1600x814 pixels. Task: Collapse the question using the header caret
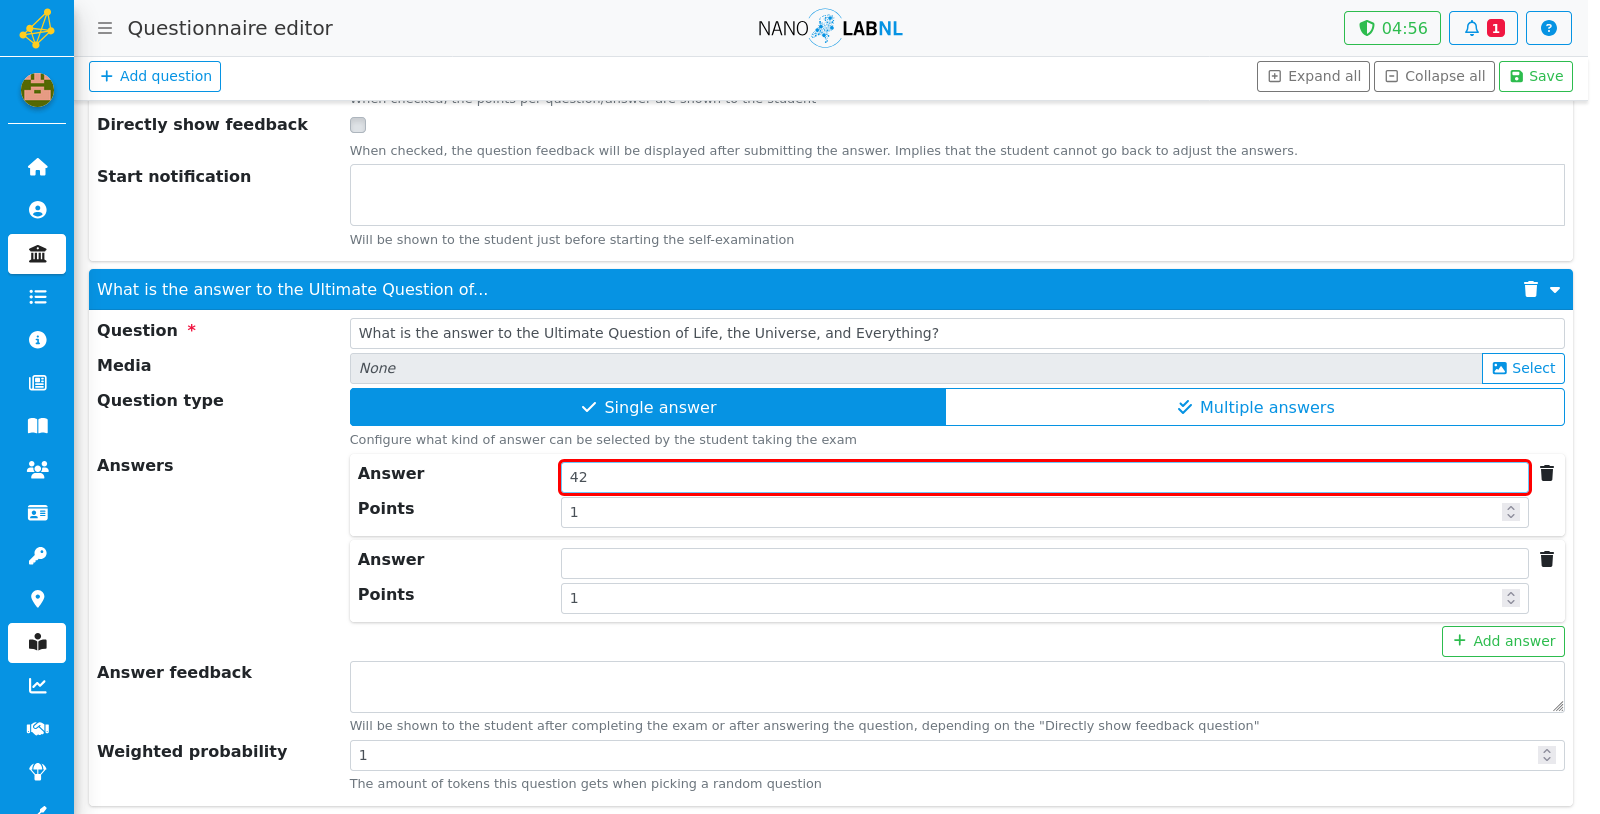pos(1555,290)
